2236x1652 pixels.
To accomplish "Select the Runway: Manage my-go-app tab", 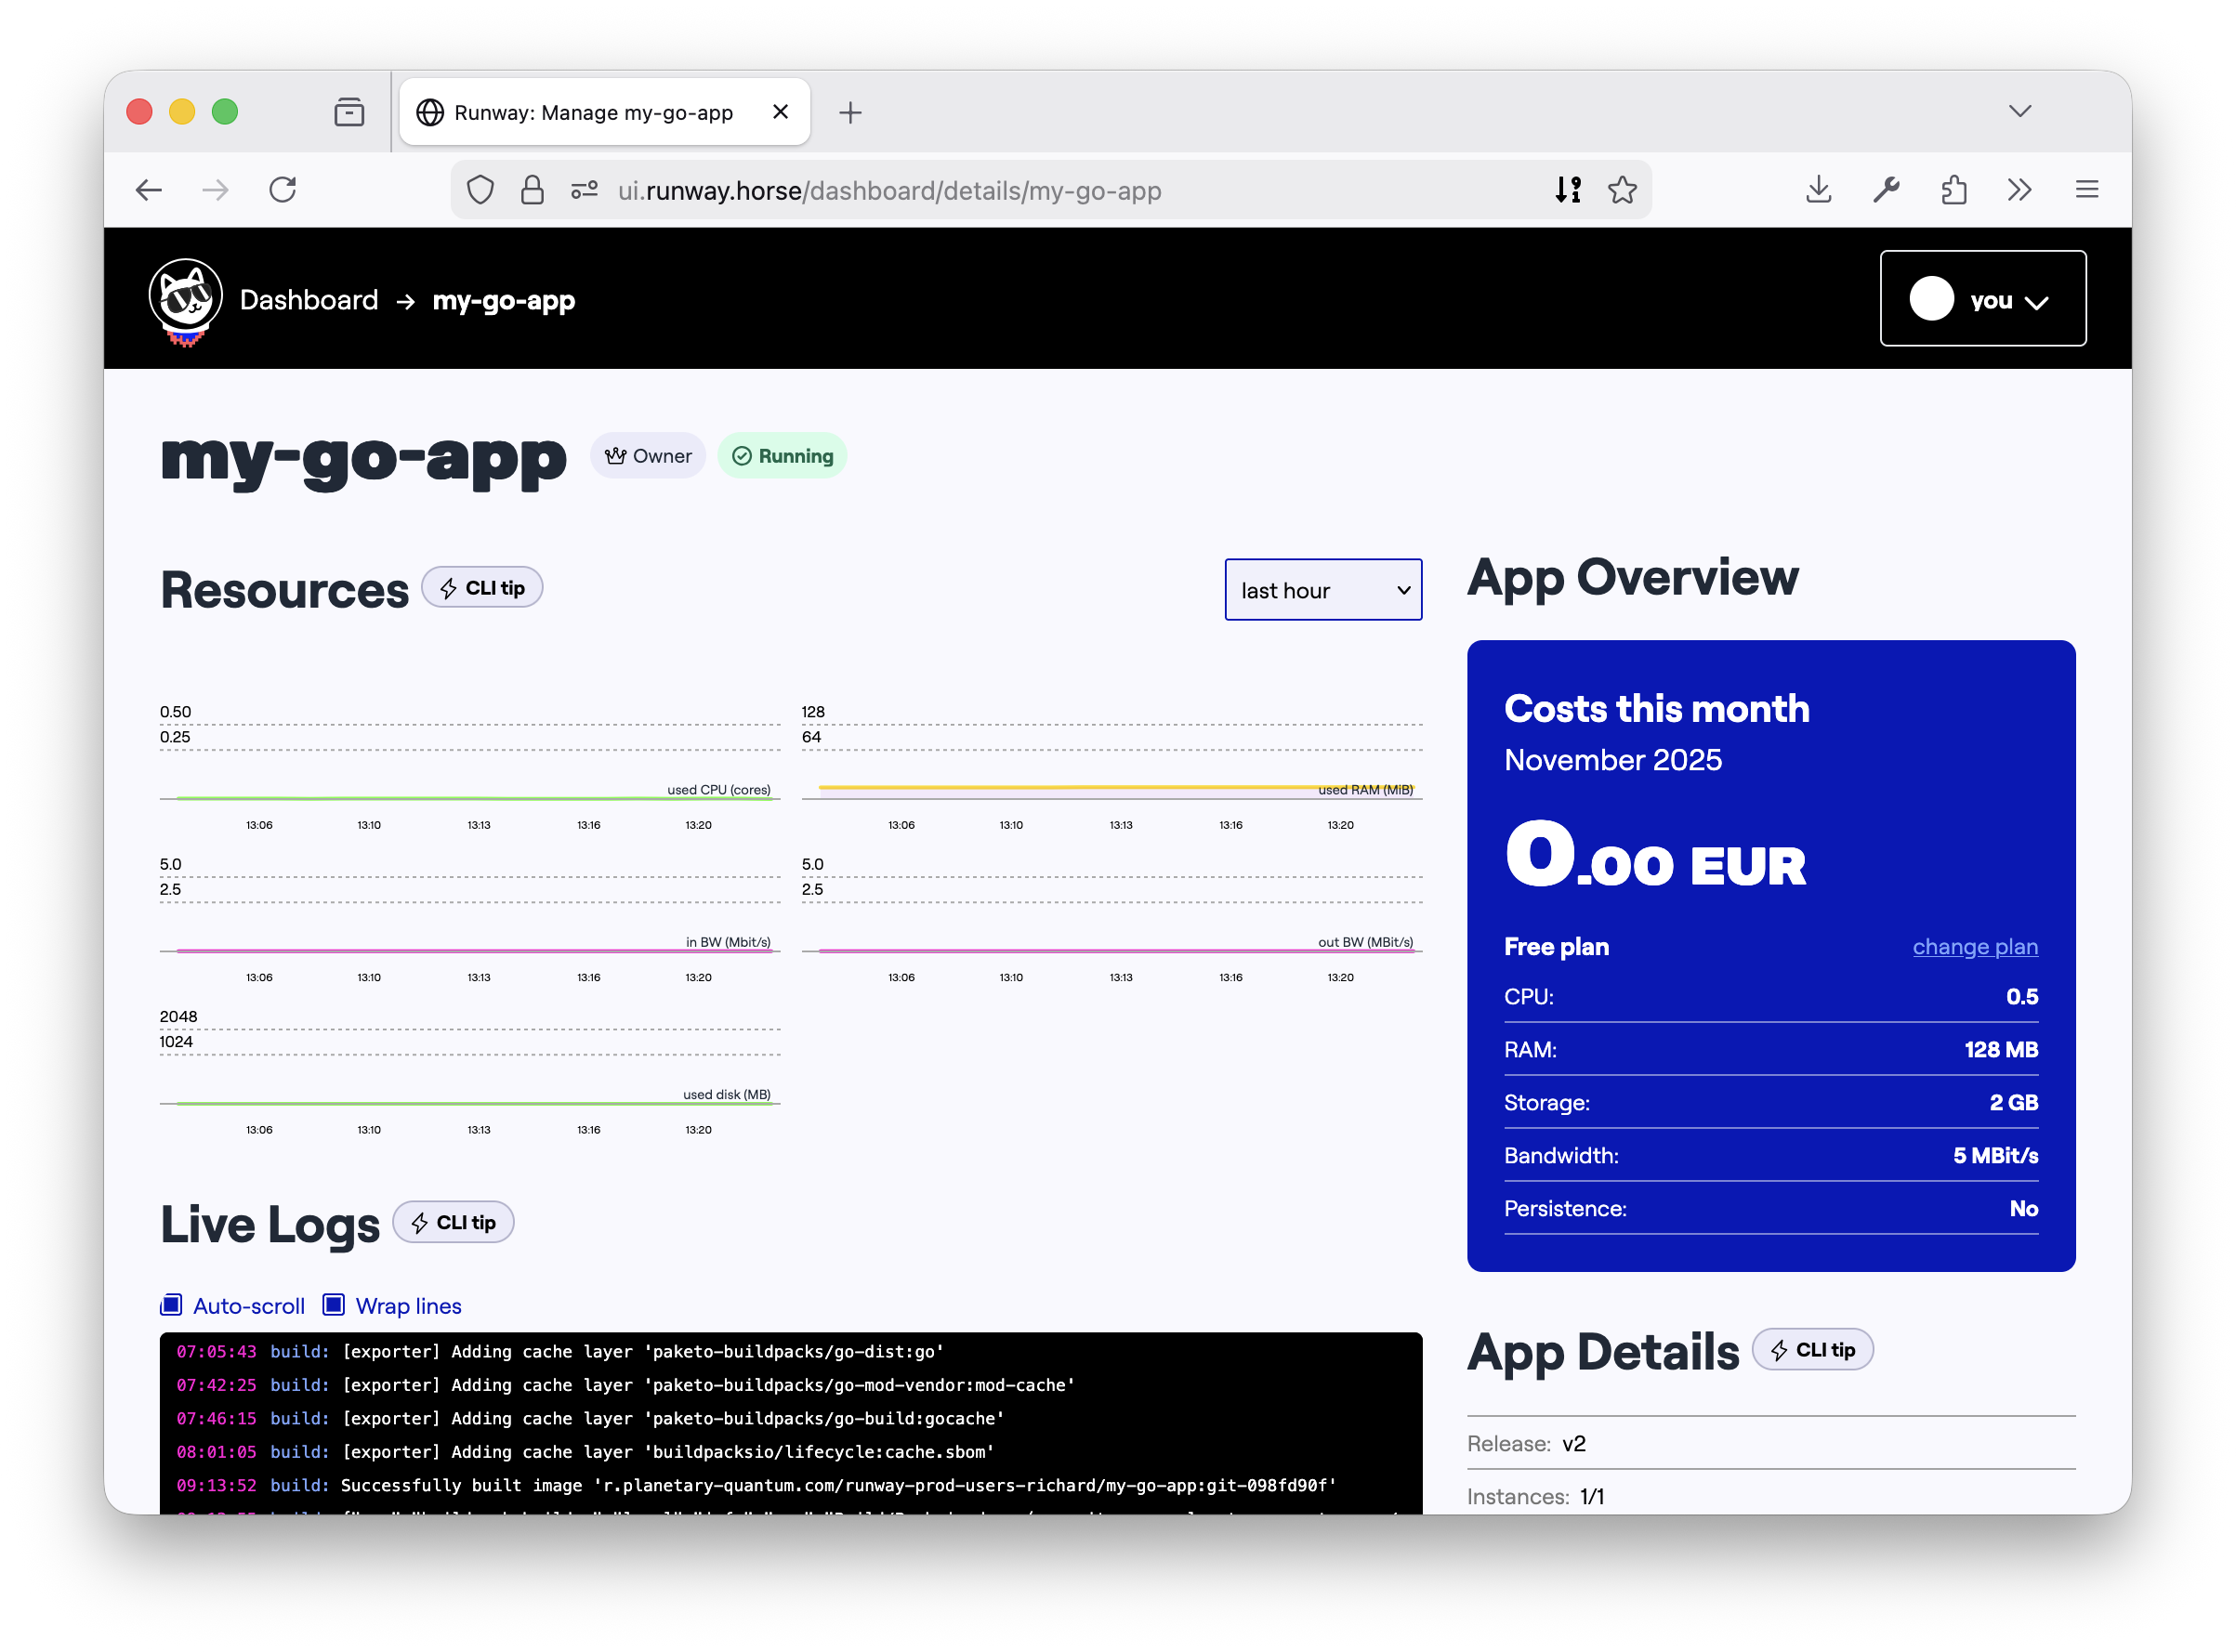I will tap(593, 113).
